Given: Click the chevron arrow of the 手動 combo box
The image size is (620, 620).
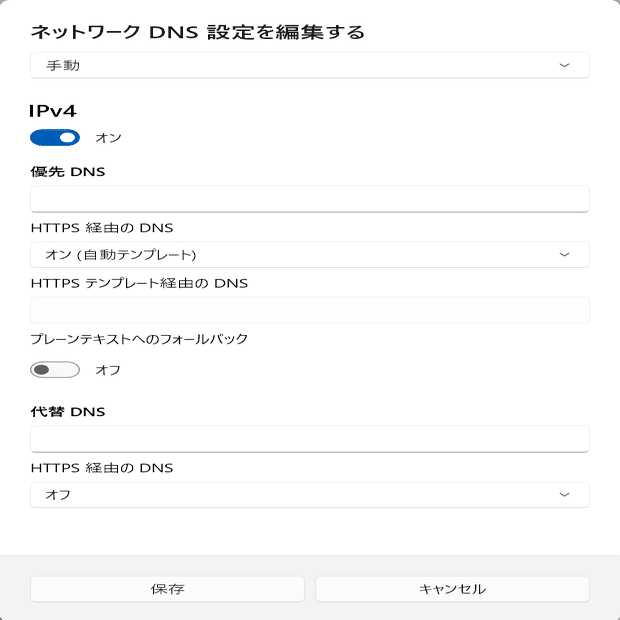Looking at the screenshot, I should pyautogui.click(x=564, y=66).
